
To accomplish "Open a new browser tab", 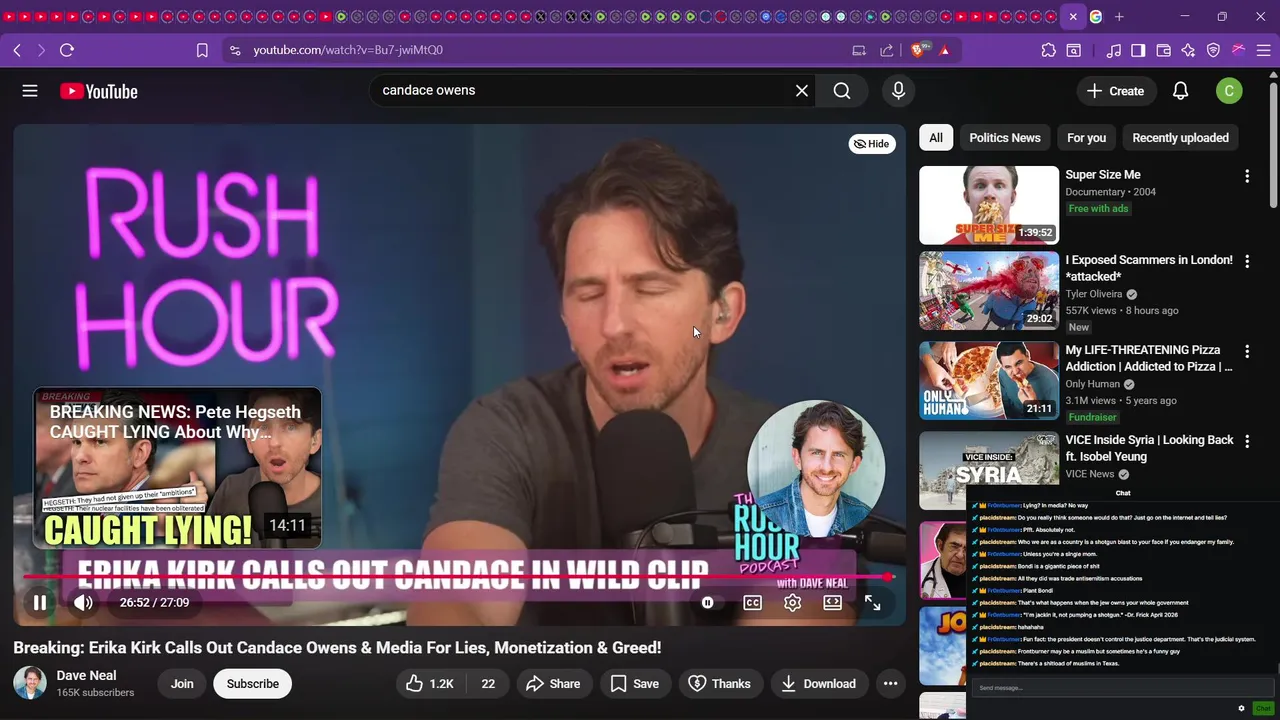I will [x=1119, y=17].
